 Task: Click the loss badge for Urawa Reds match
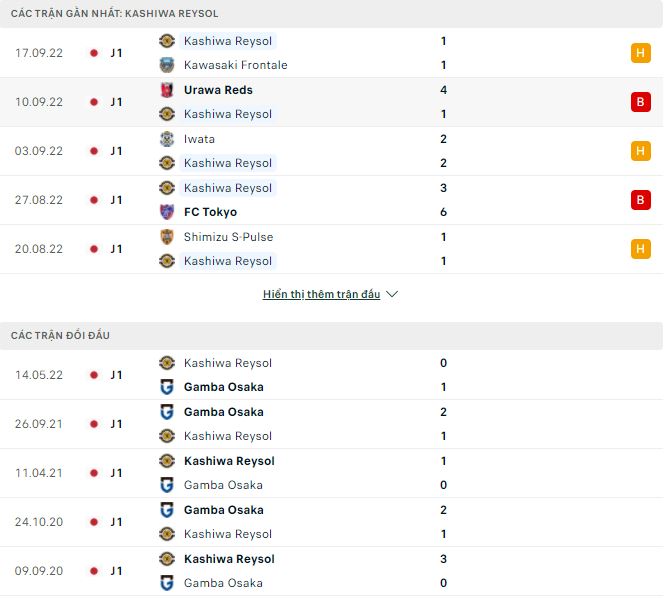tap(641, 102)
